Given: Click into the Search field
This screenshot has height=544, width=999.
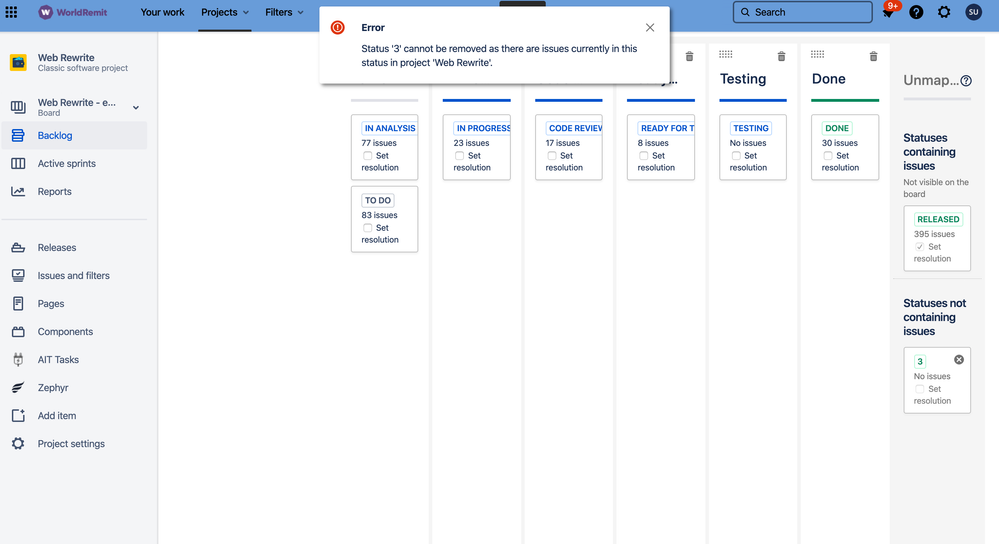Looking at the screenshot, I should tap(802, 12).
